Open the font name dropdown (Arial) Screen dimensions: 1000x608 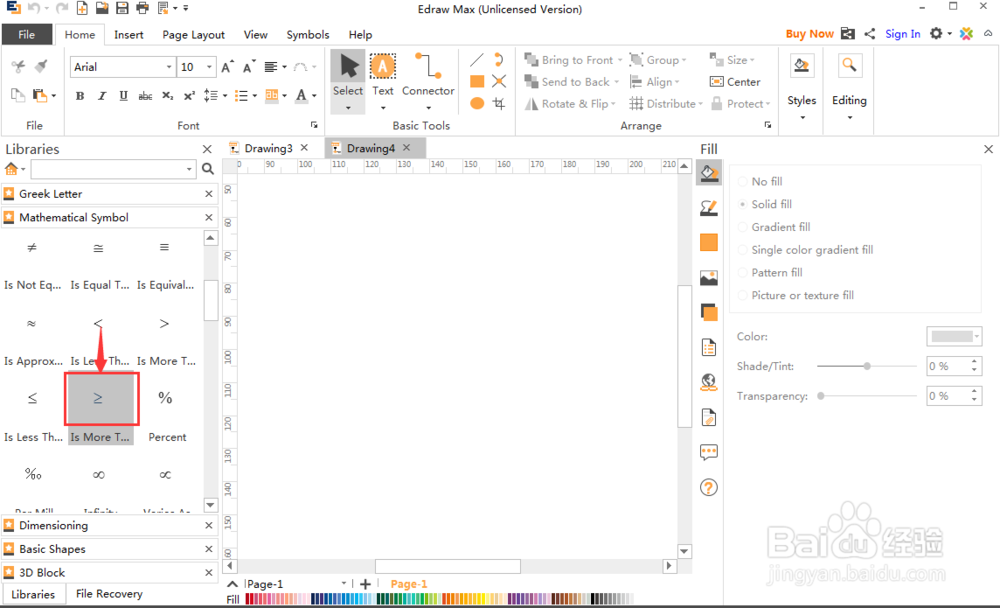tap(169, 67)
